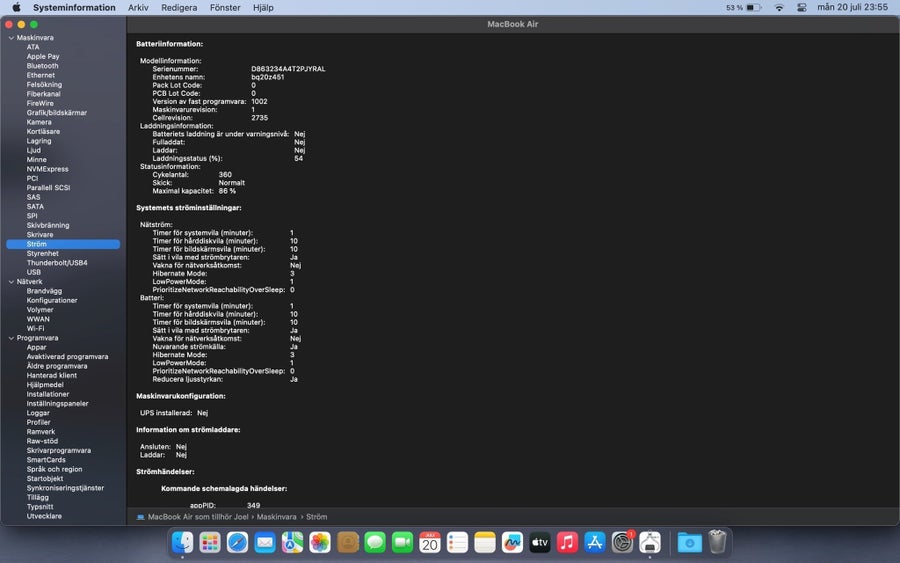Open the Fönster menu

pos(225,7)
